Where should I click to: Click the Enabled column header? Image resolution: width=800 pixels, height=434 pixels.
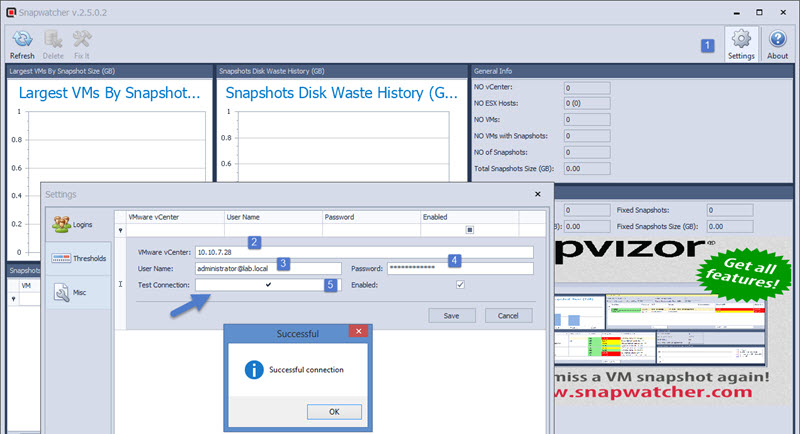pyautogui.click(x=469, y=217)
